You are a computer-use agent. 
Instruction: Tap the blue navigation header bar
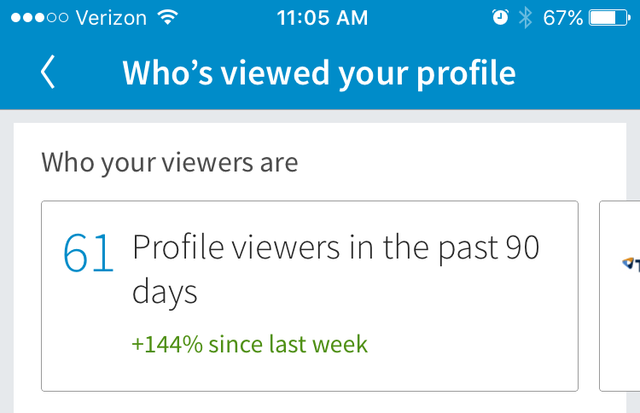320,73
